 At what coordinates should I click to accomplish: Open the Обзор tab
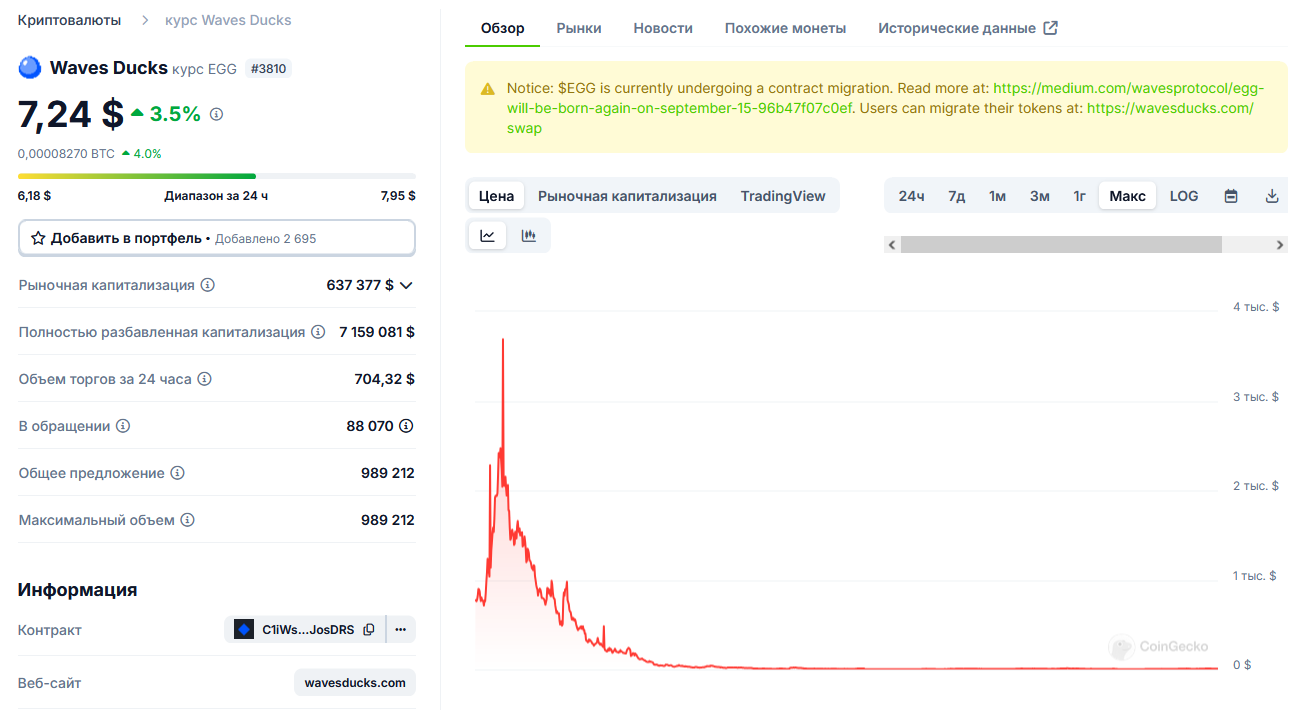tap(502, 28)
